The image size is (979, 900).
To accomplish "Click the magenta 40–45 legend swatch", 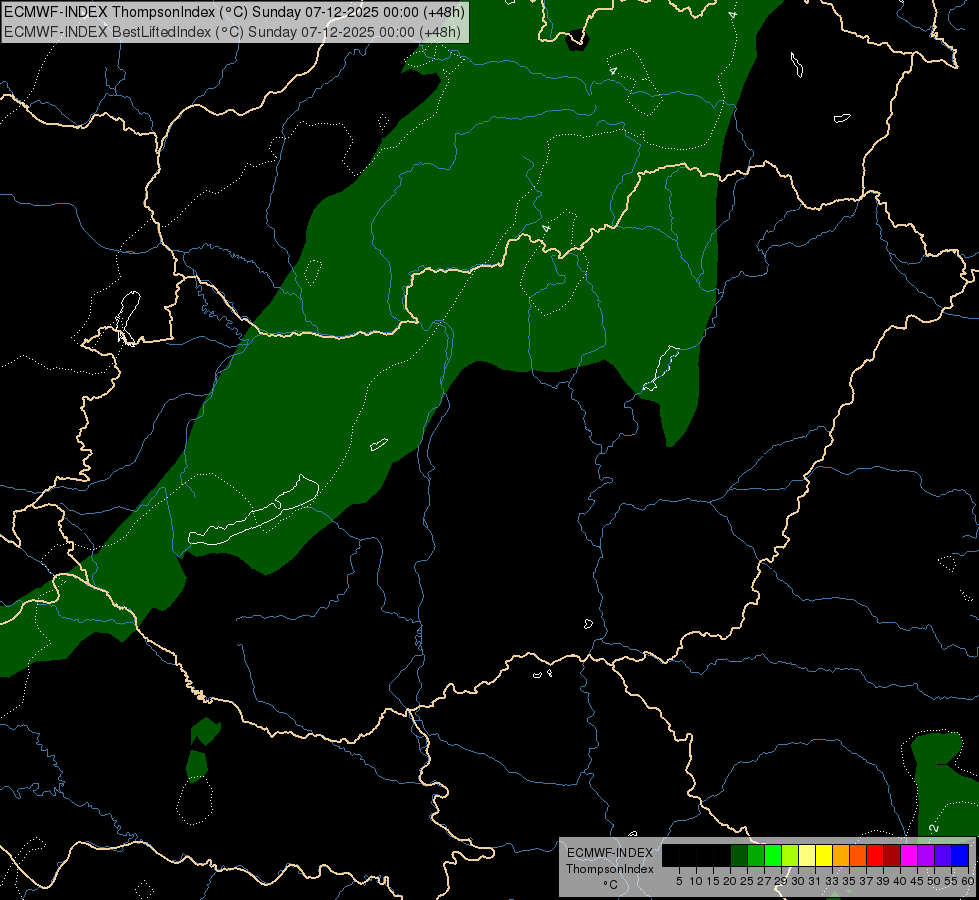I will (909, 855).
